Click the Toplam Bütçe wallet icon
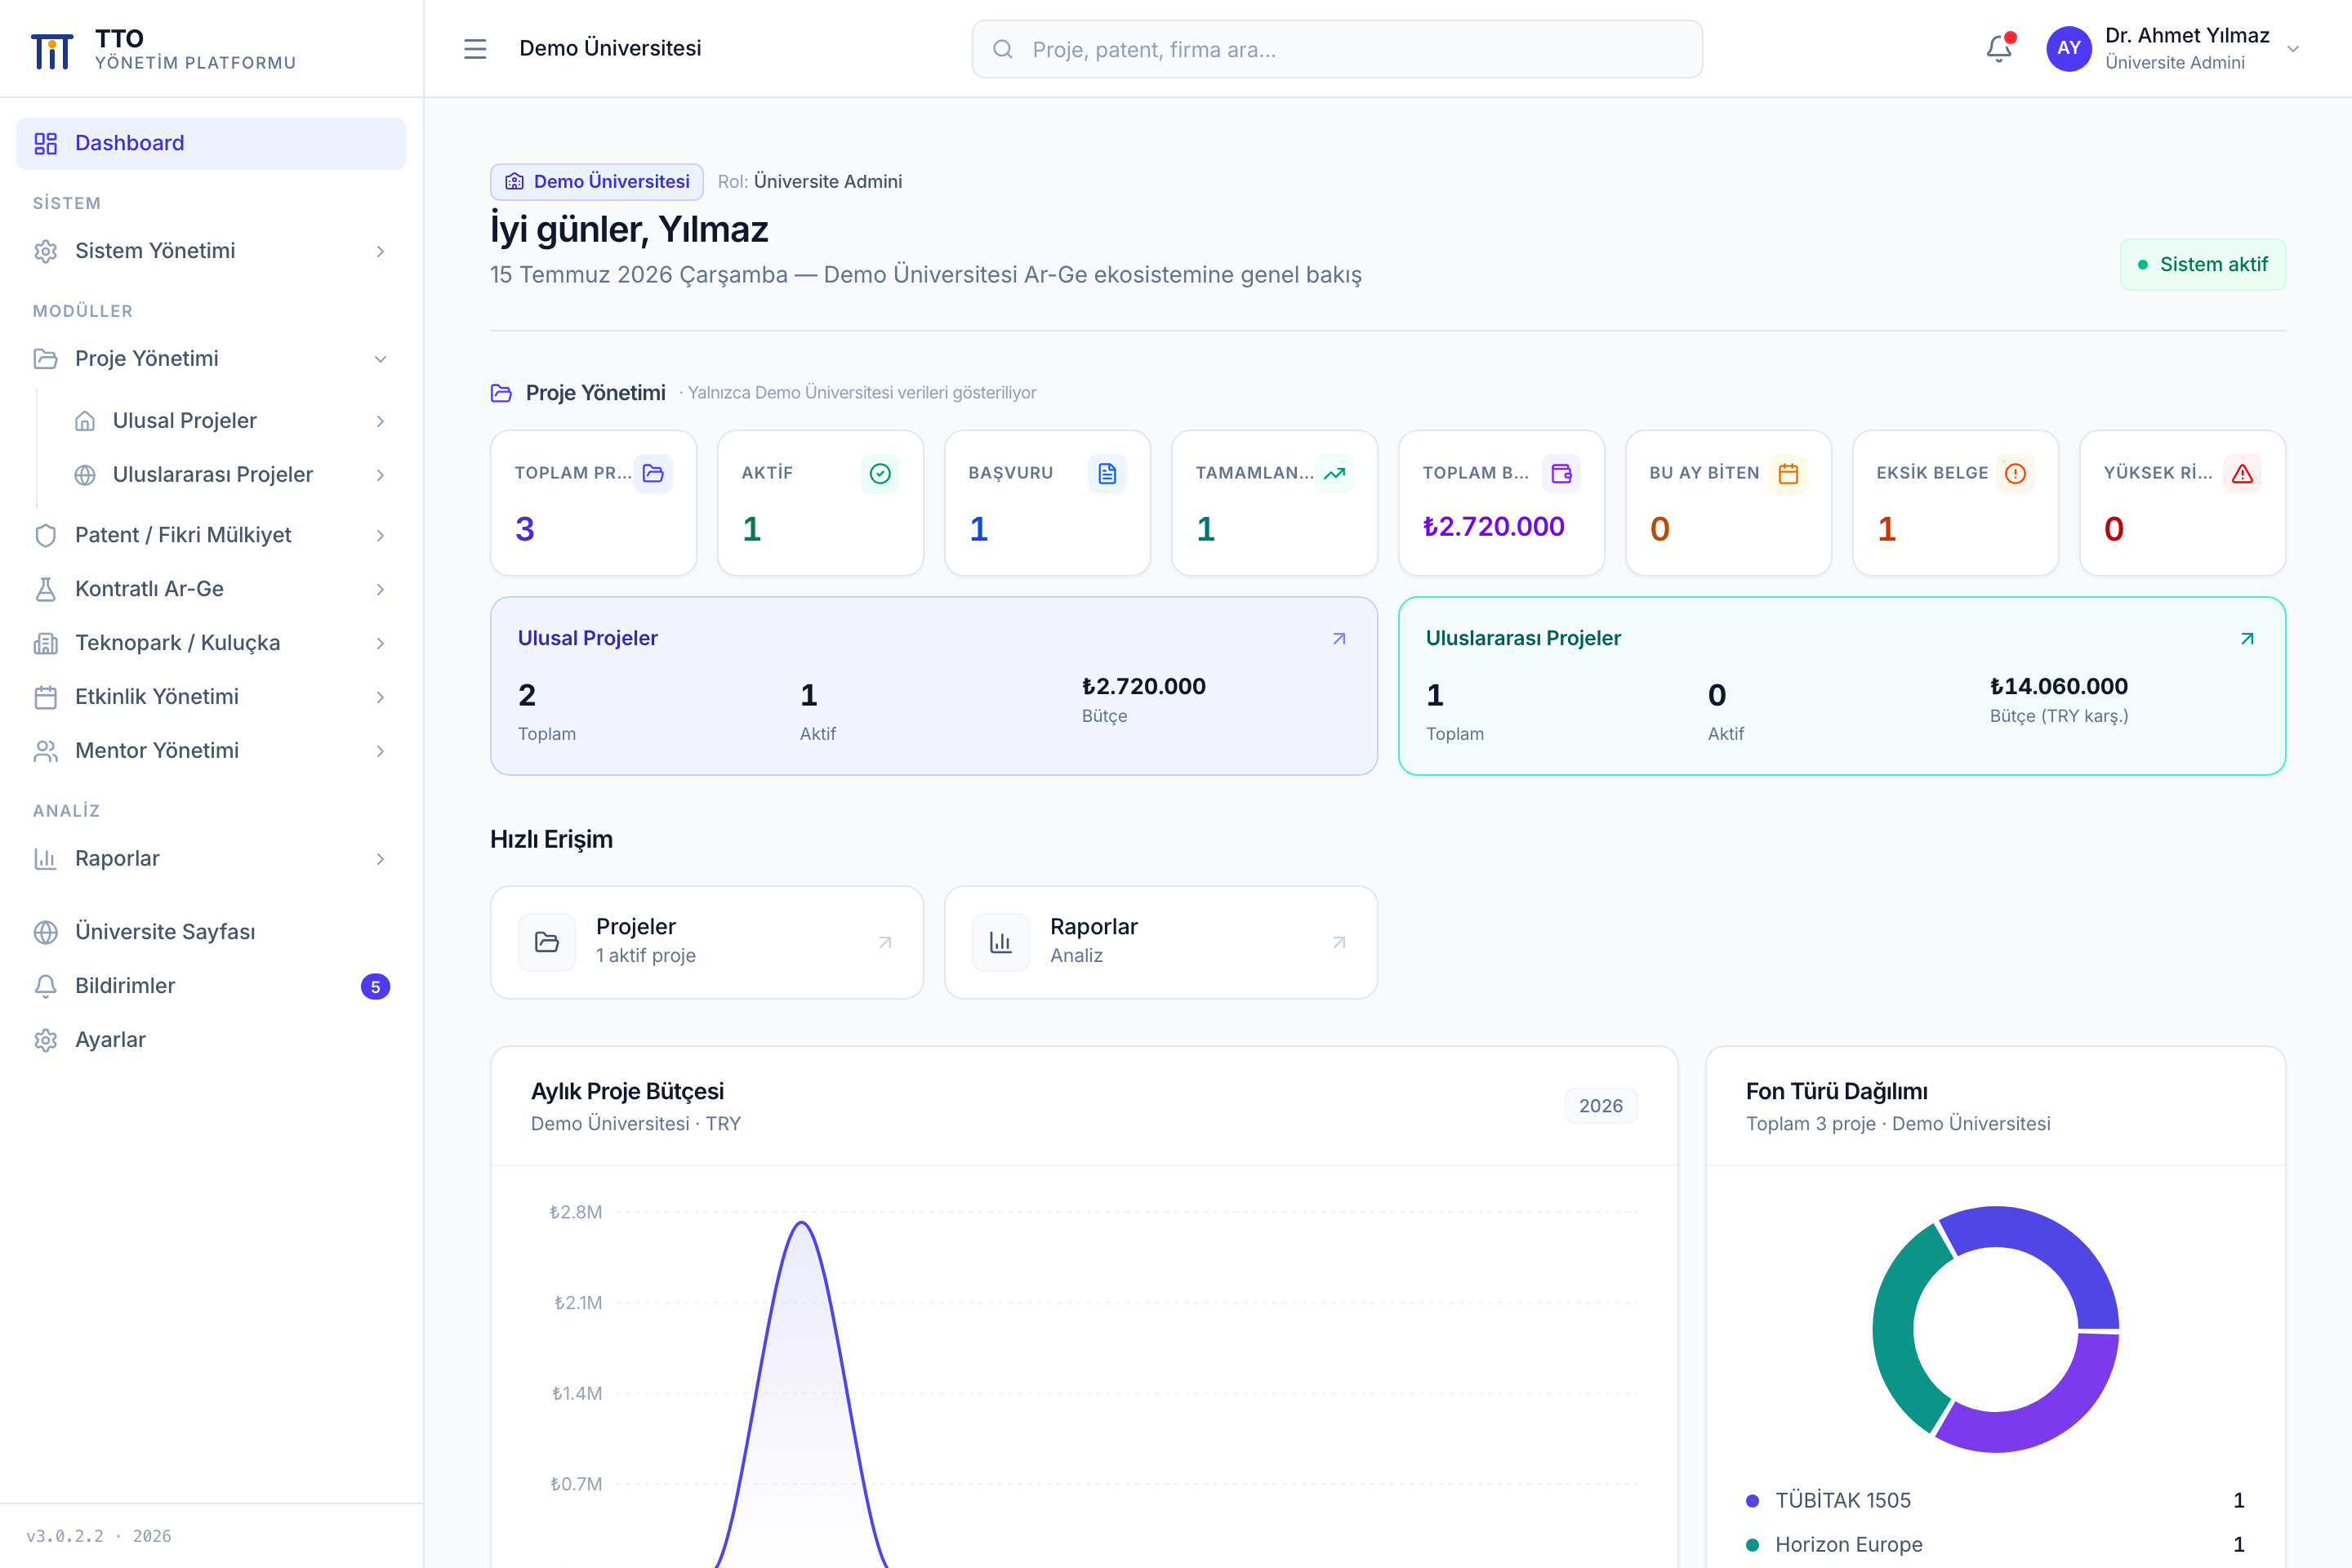 coord(1561,473)
